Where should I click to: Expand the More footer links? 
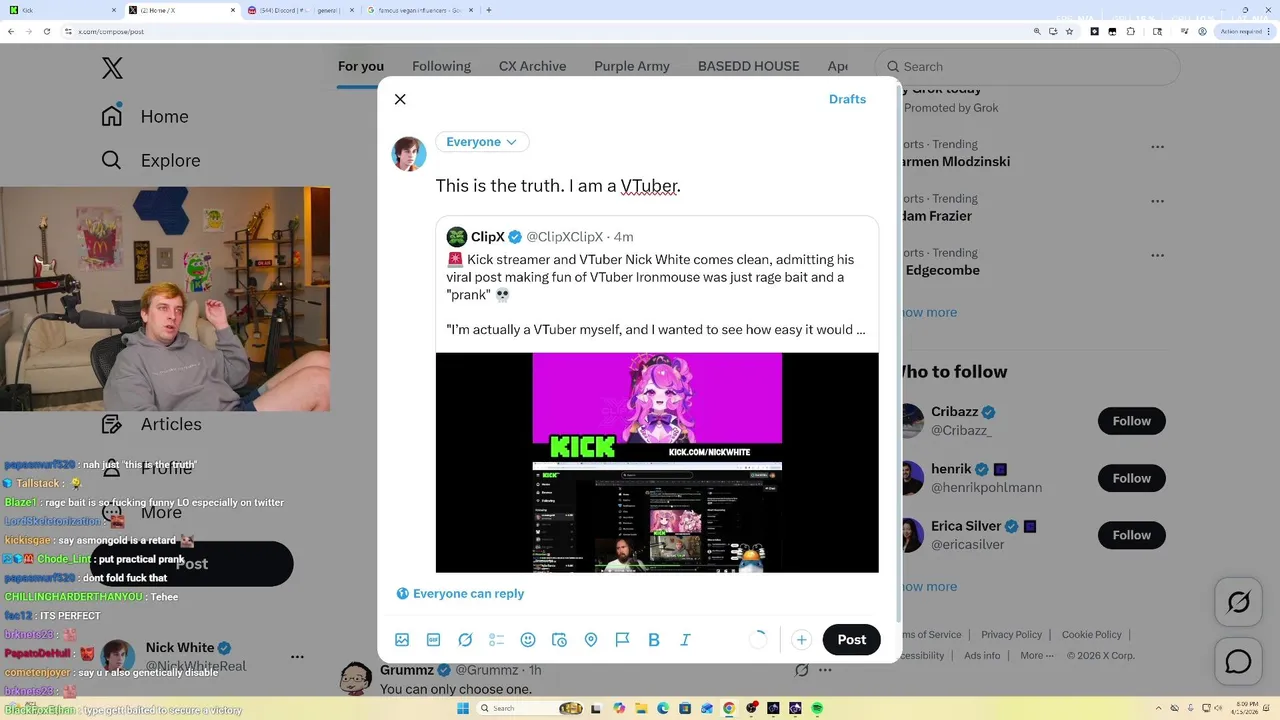pos(1035,656)
